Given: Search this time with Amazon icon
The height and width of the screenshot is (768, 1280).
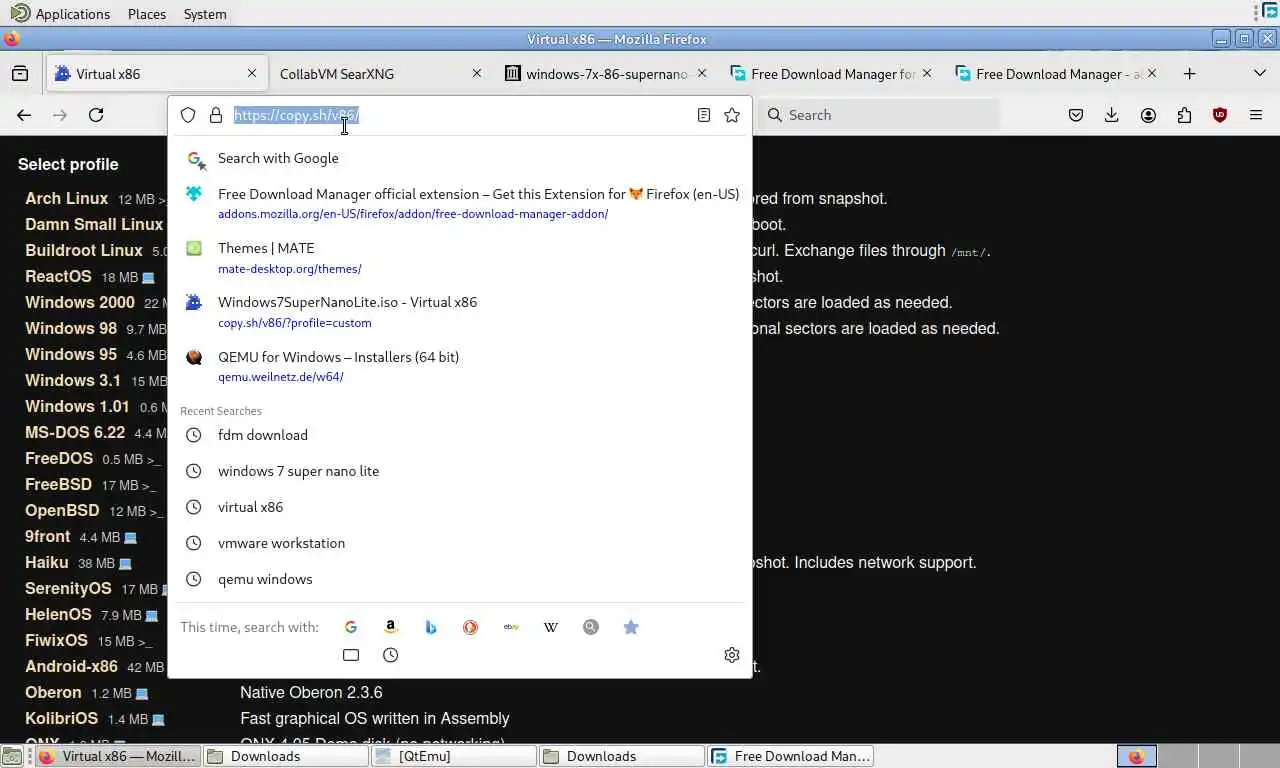Looking at the screenshot, I should point(391,627).
